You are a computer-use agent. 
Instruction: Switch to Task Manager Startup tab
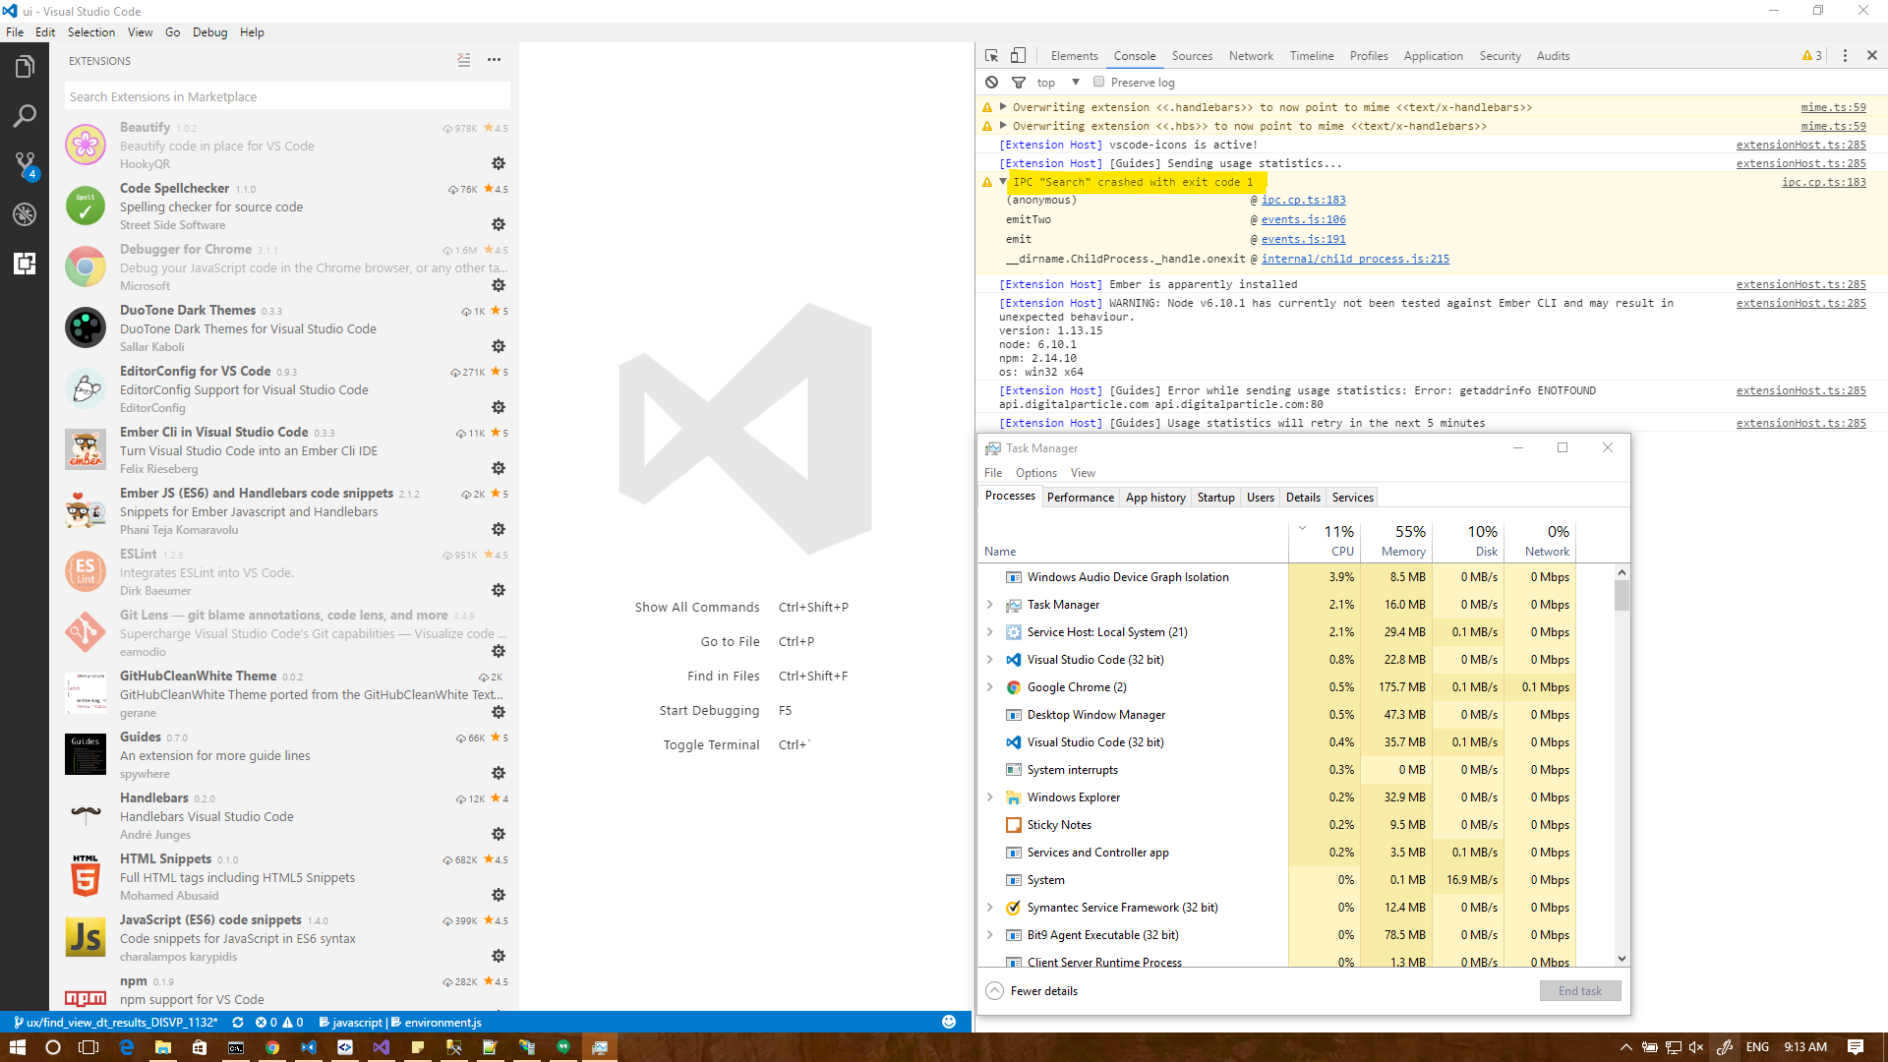tap(1216, 497)
